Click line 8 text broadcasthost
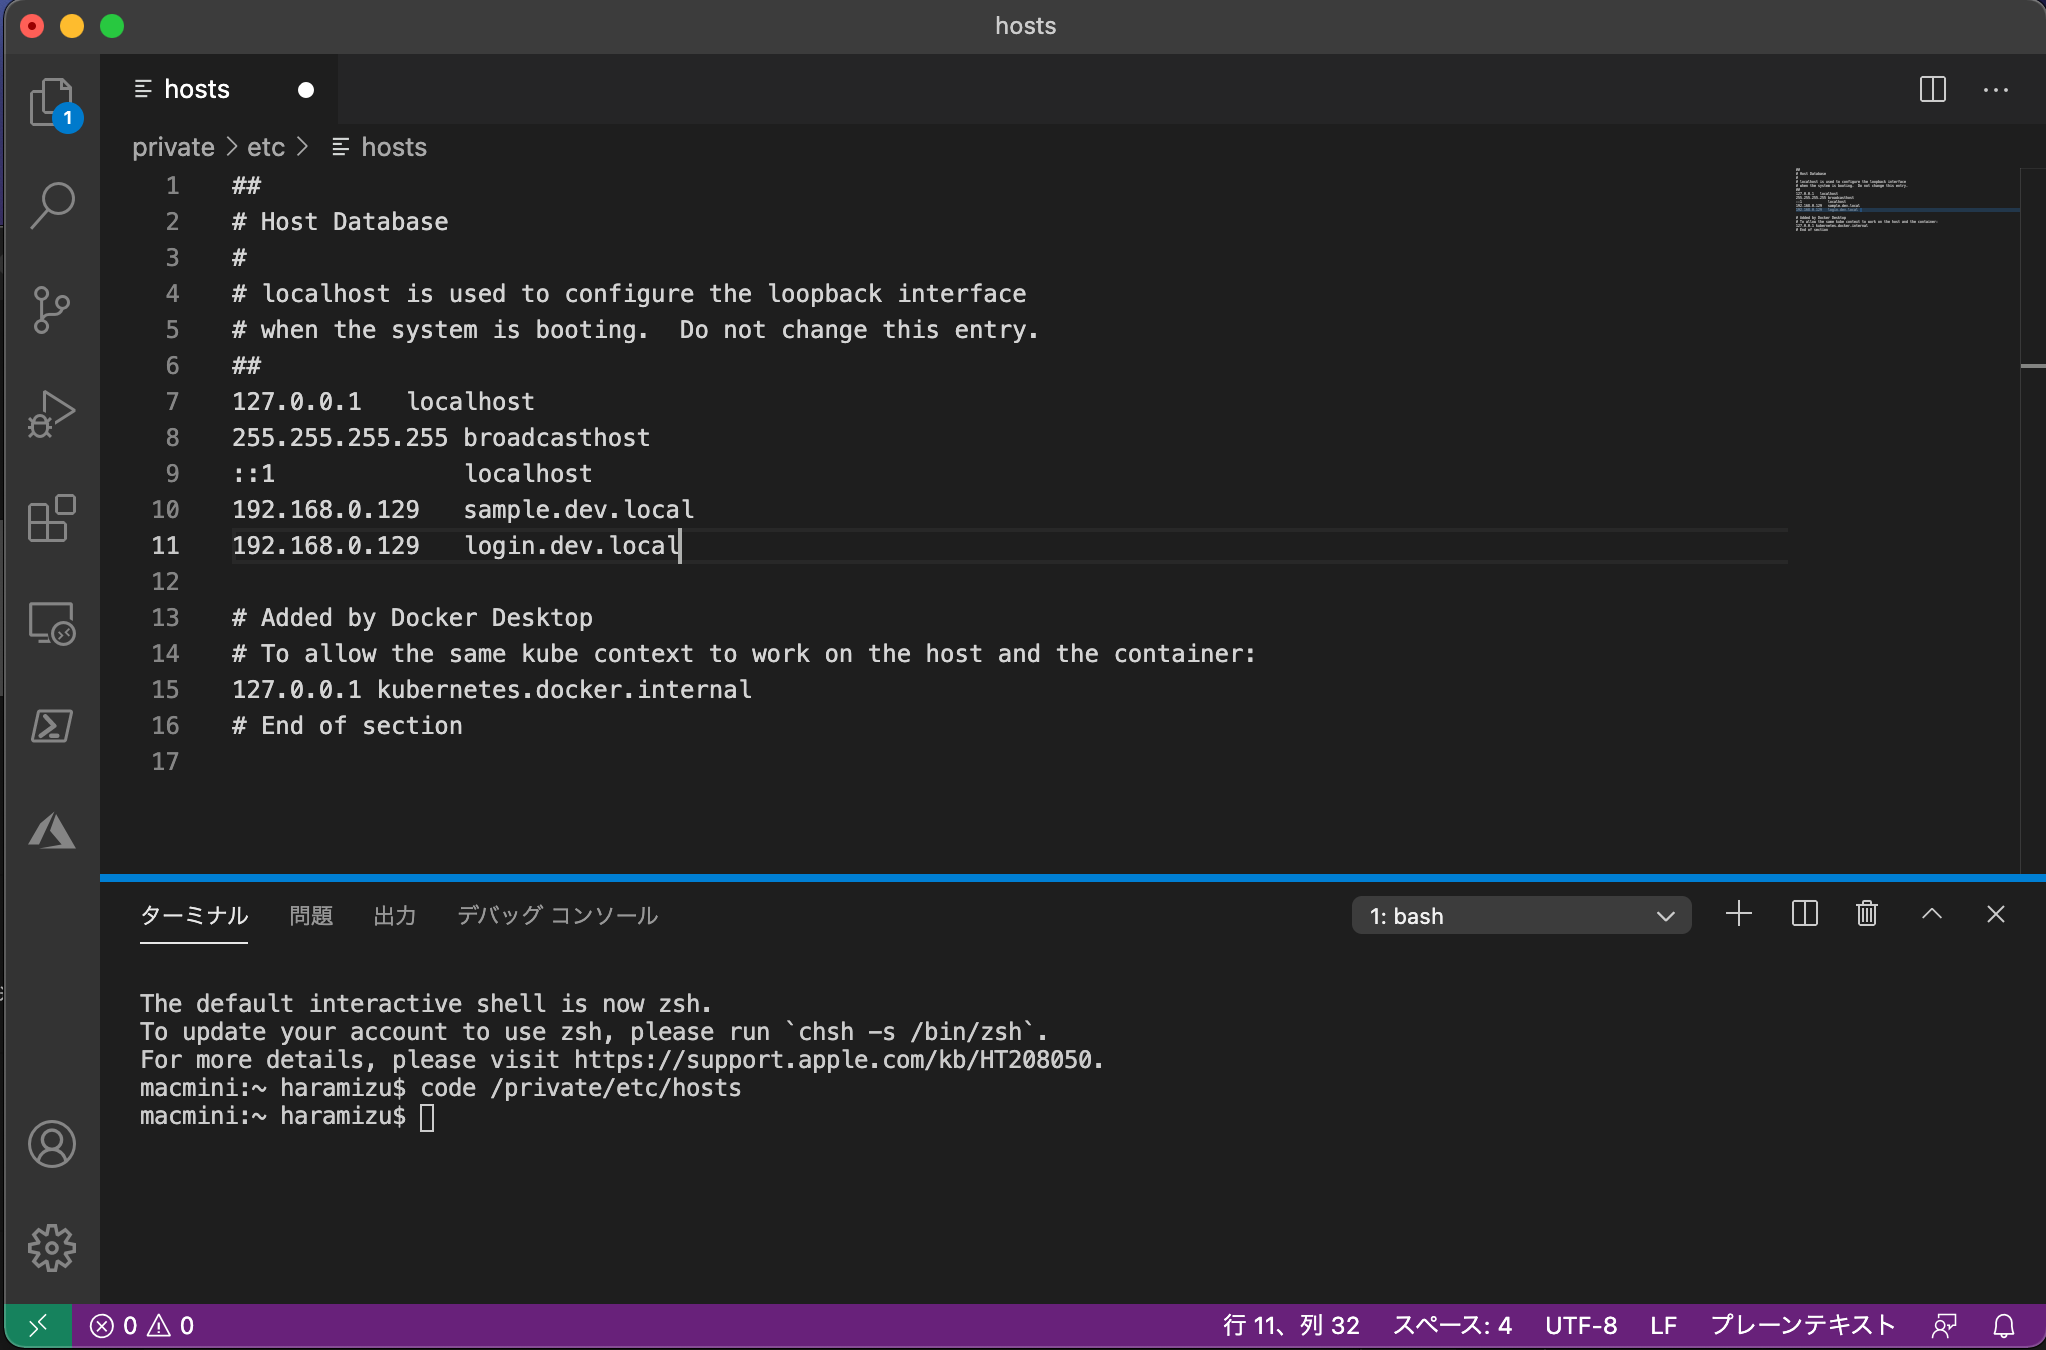The height and width of the screenshot is (1350, 2046). [557, 438]
